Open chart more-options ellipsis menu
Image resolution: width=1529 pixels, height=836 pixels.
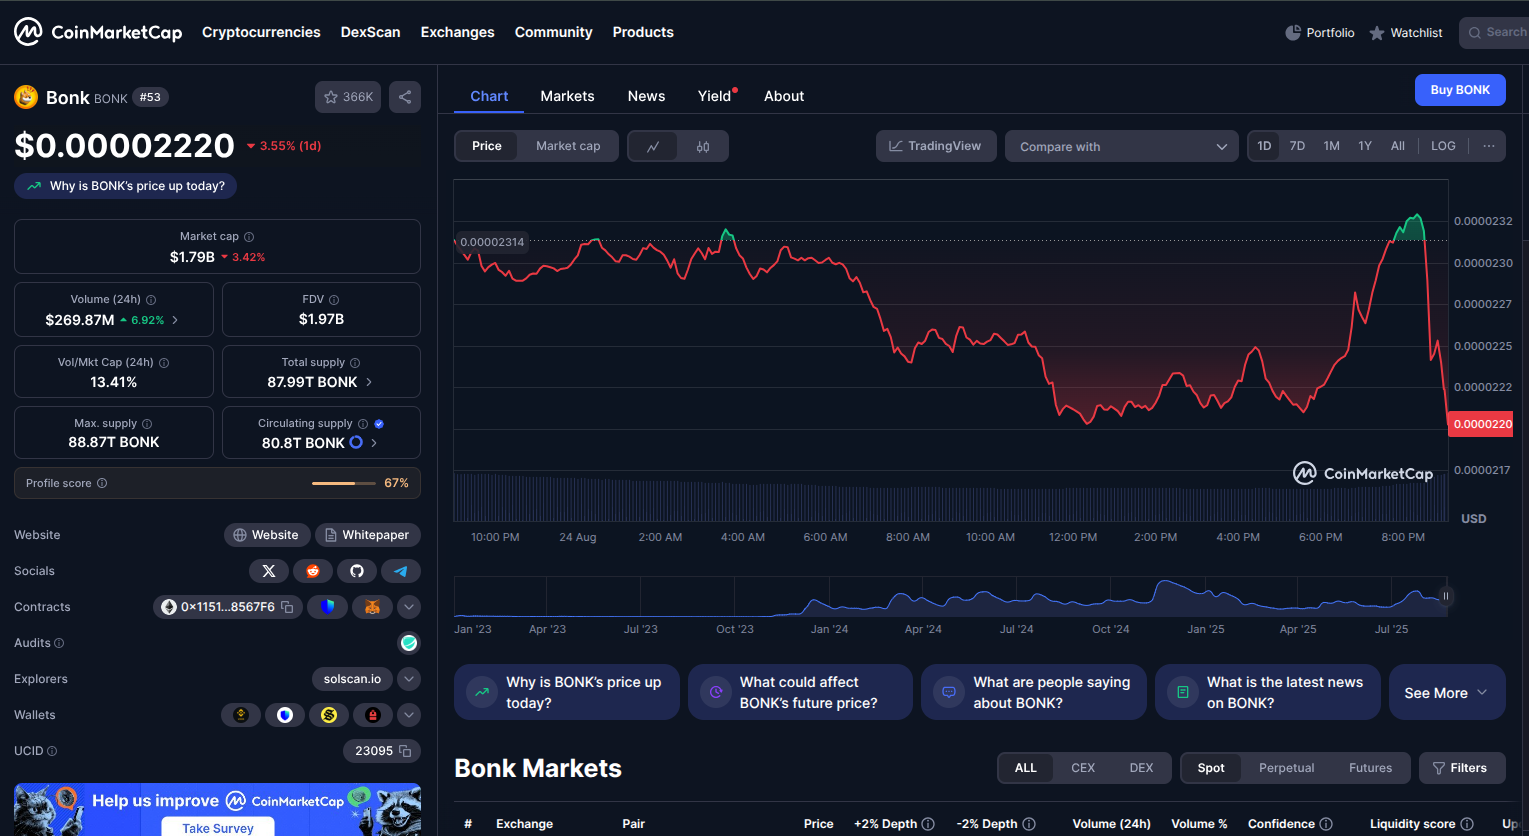pos(1489,146)
